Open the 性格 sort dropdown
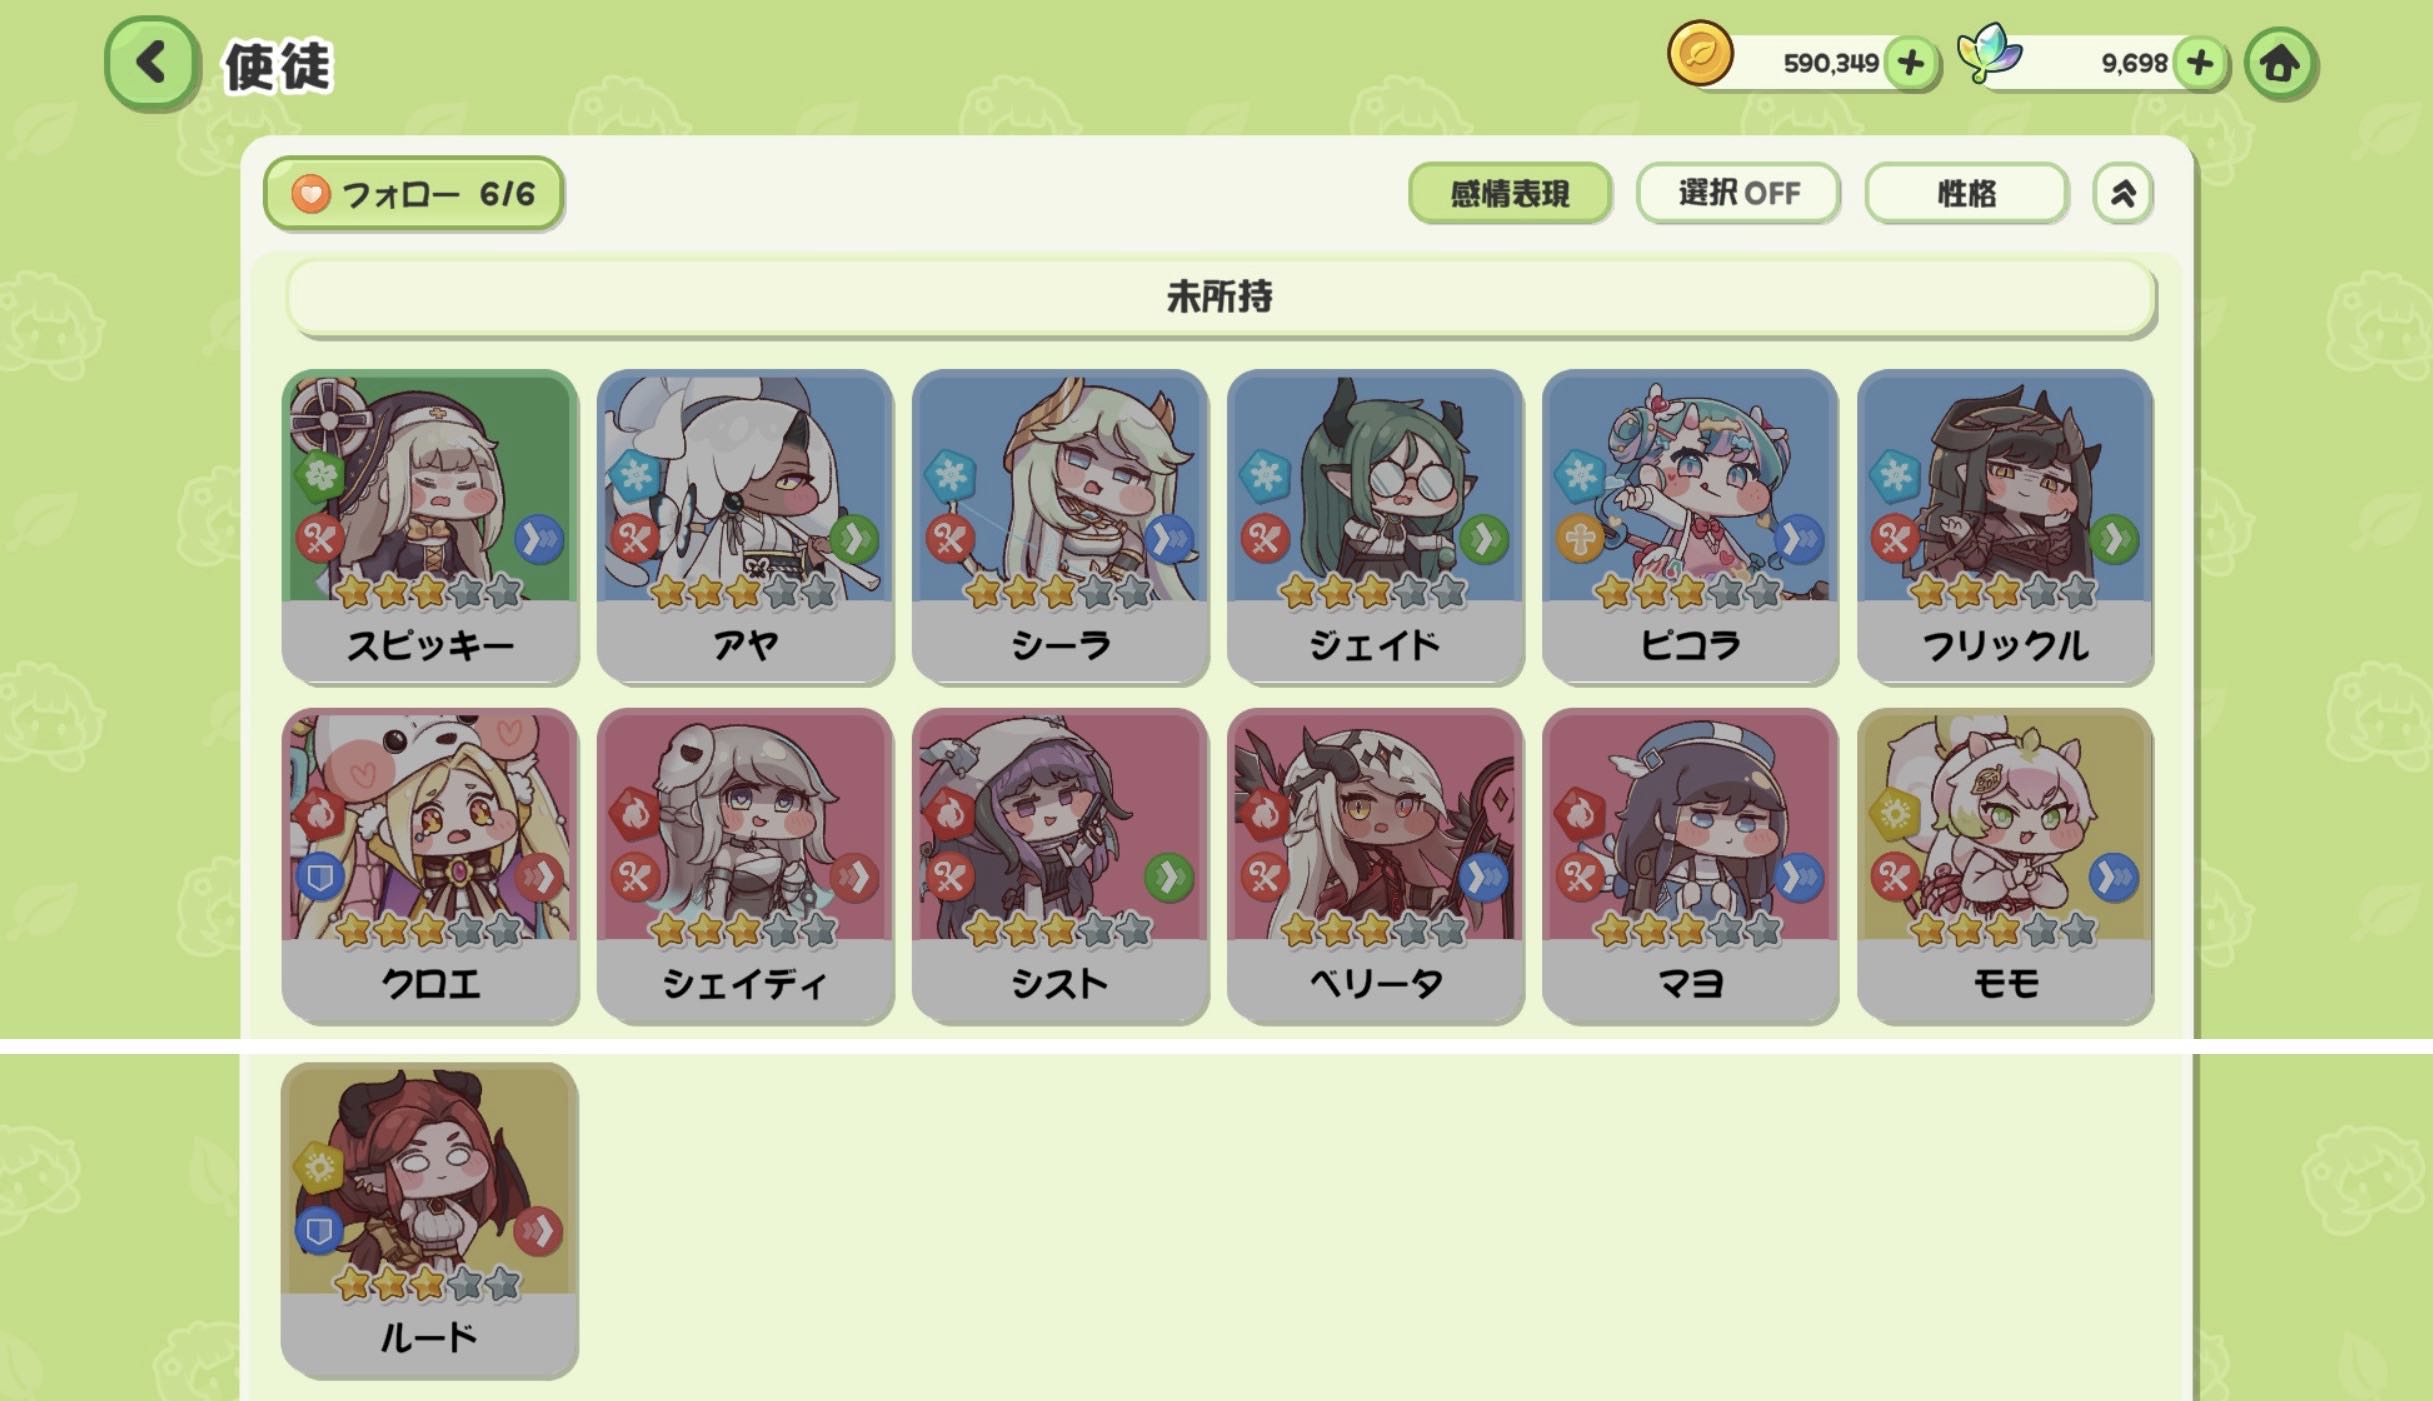 pyautogui.click(x=1966, y=193)
